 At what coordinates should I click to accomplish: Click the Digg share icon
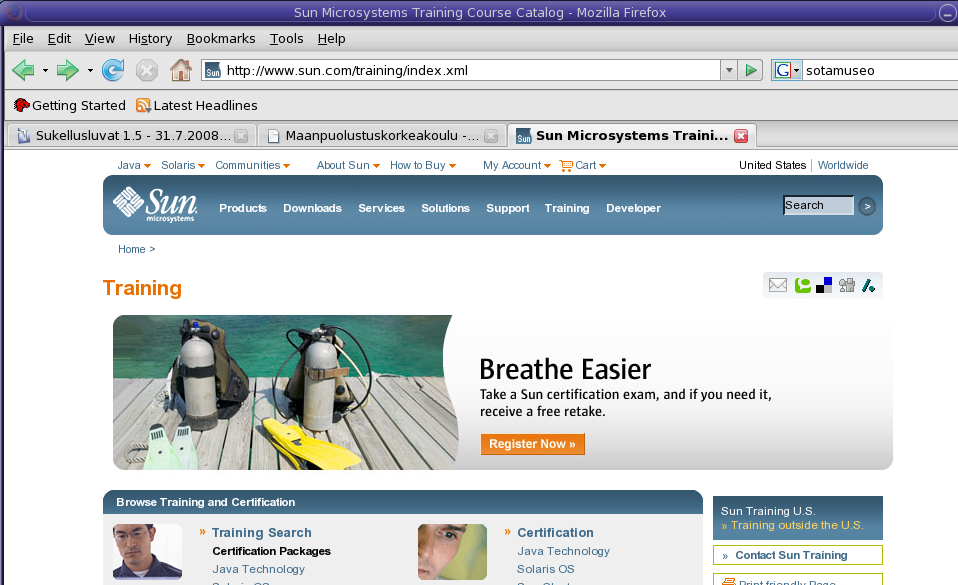click(x=847, y=285)
